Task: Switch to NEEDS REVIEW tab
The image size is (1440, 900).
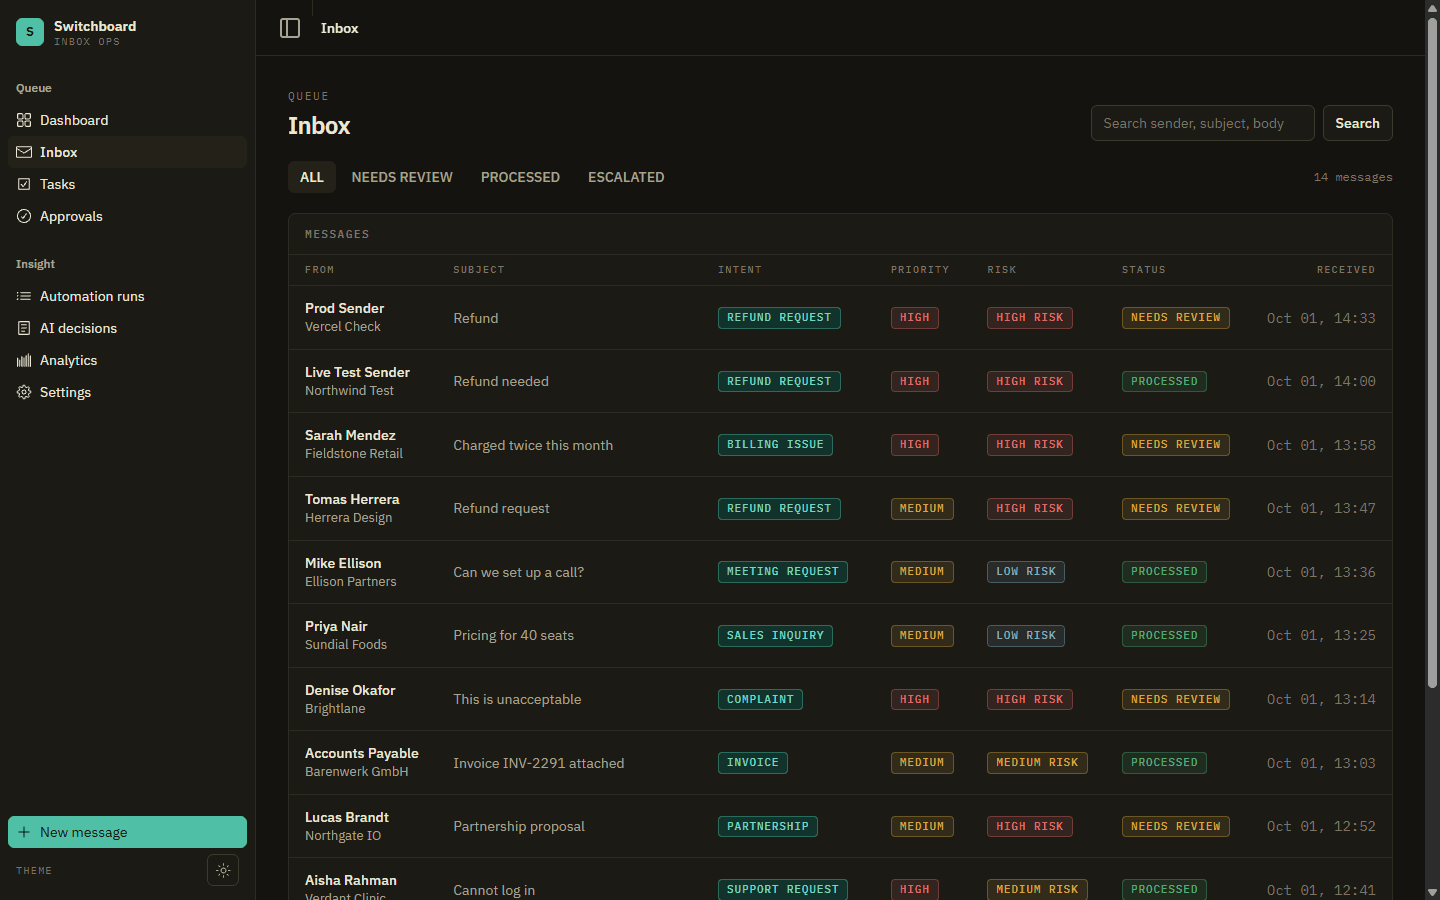Action: point(402,177)
